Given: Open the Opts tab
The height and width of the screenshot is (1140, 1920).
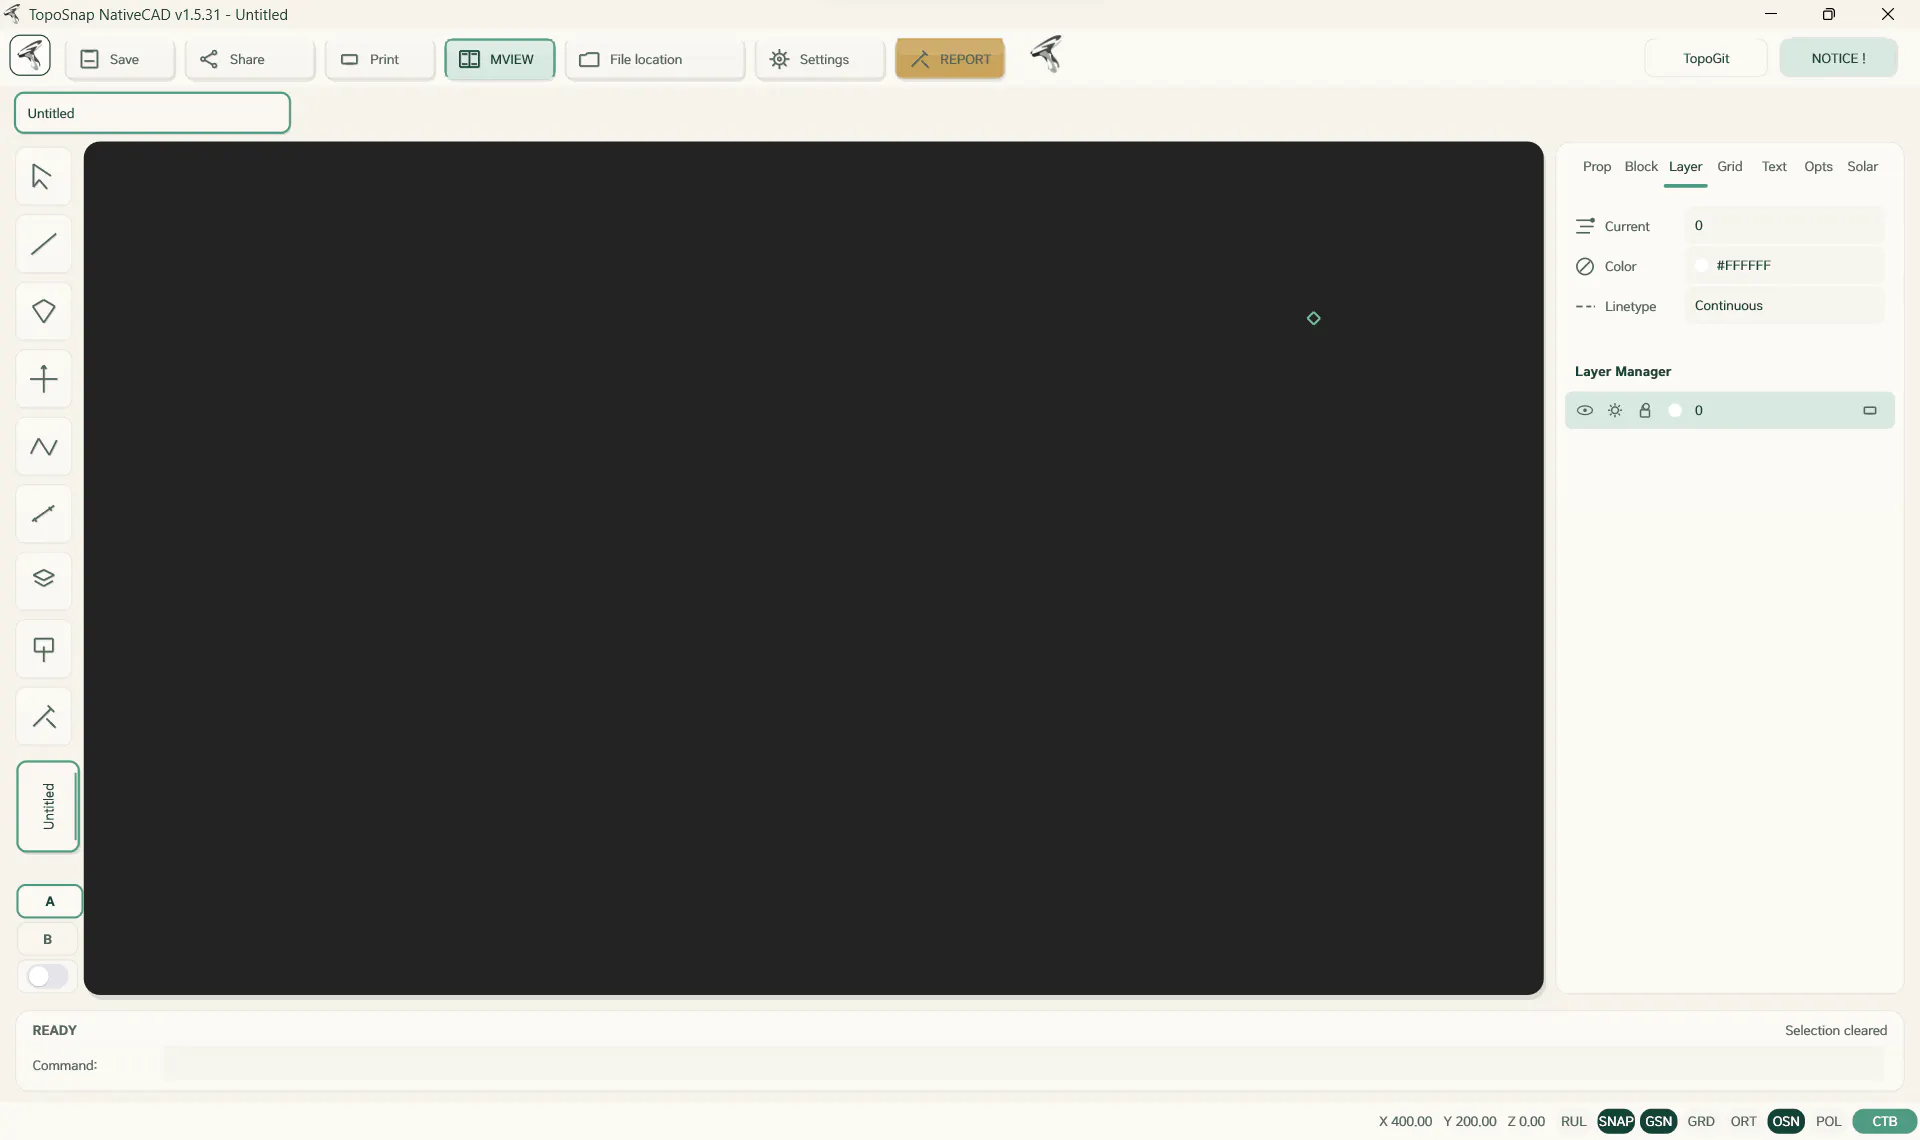Looking at the screenshot, I should (1818, 167).
